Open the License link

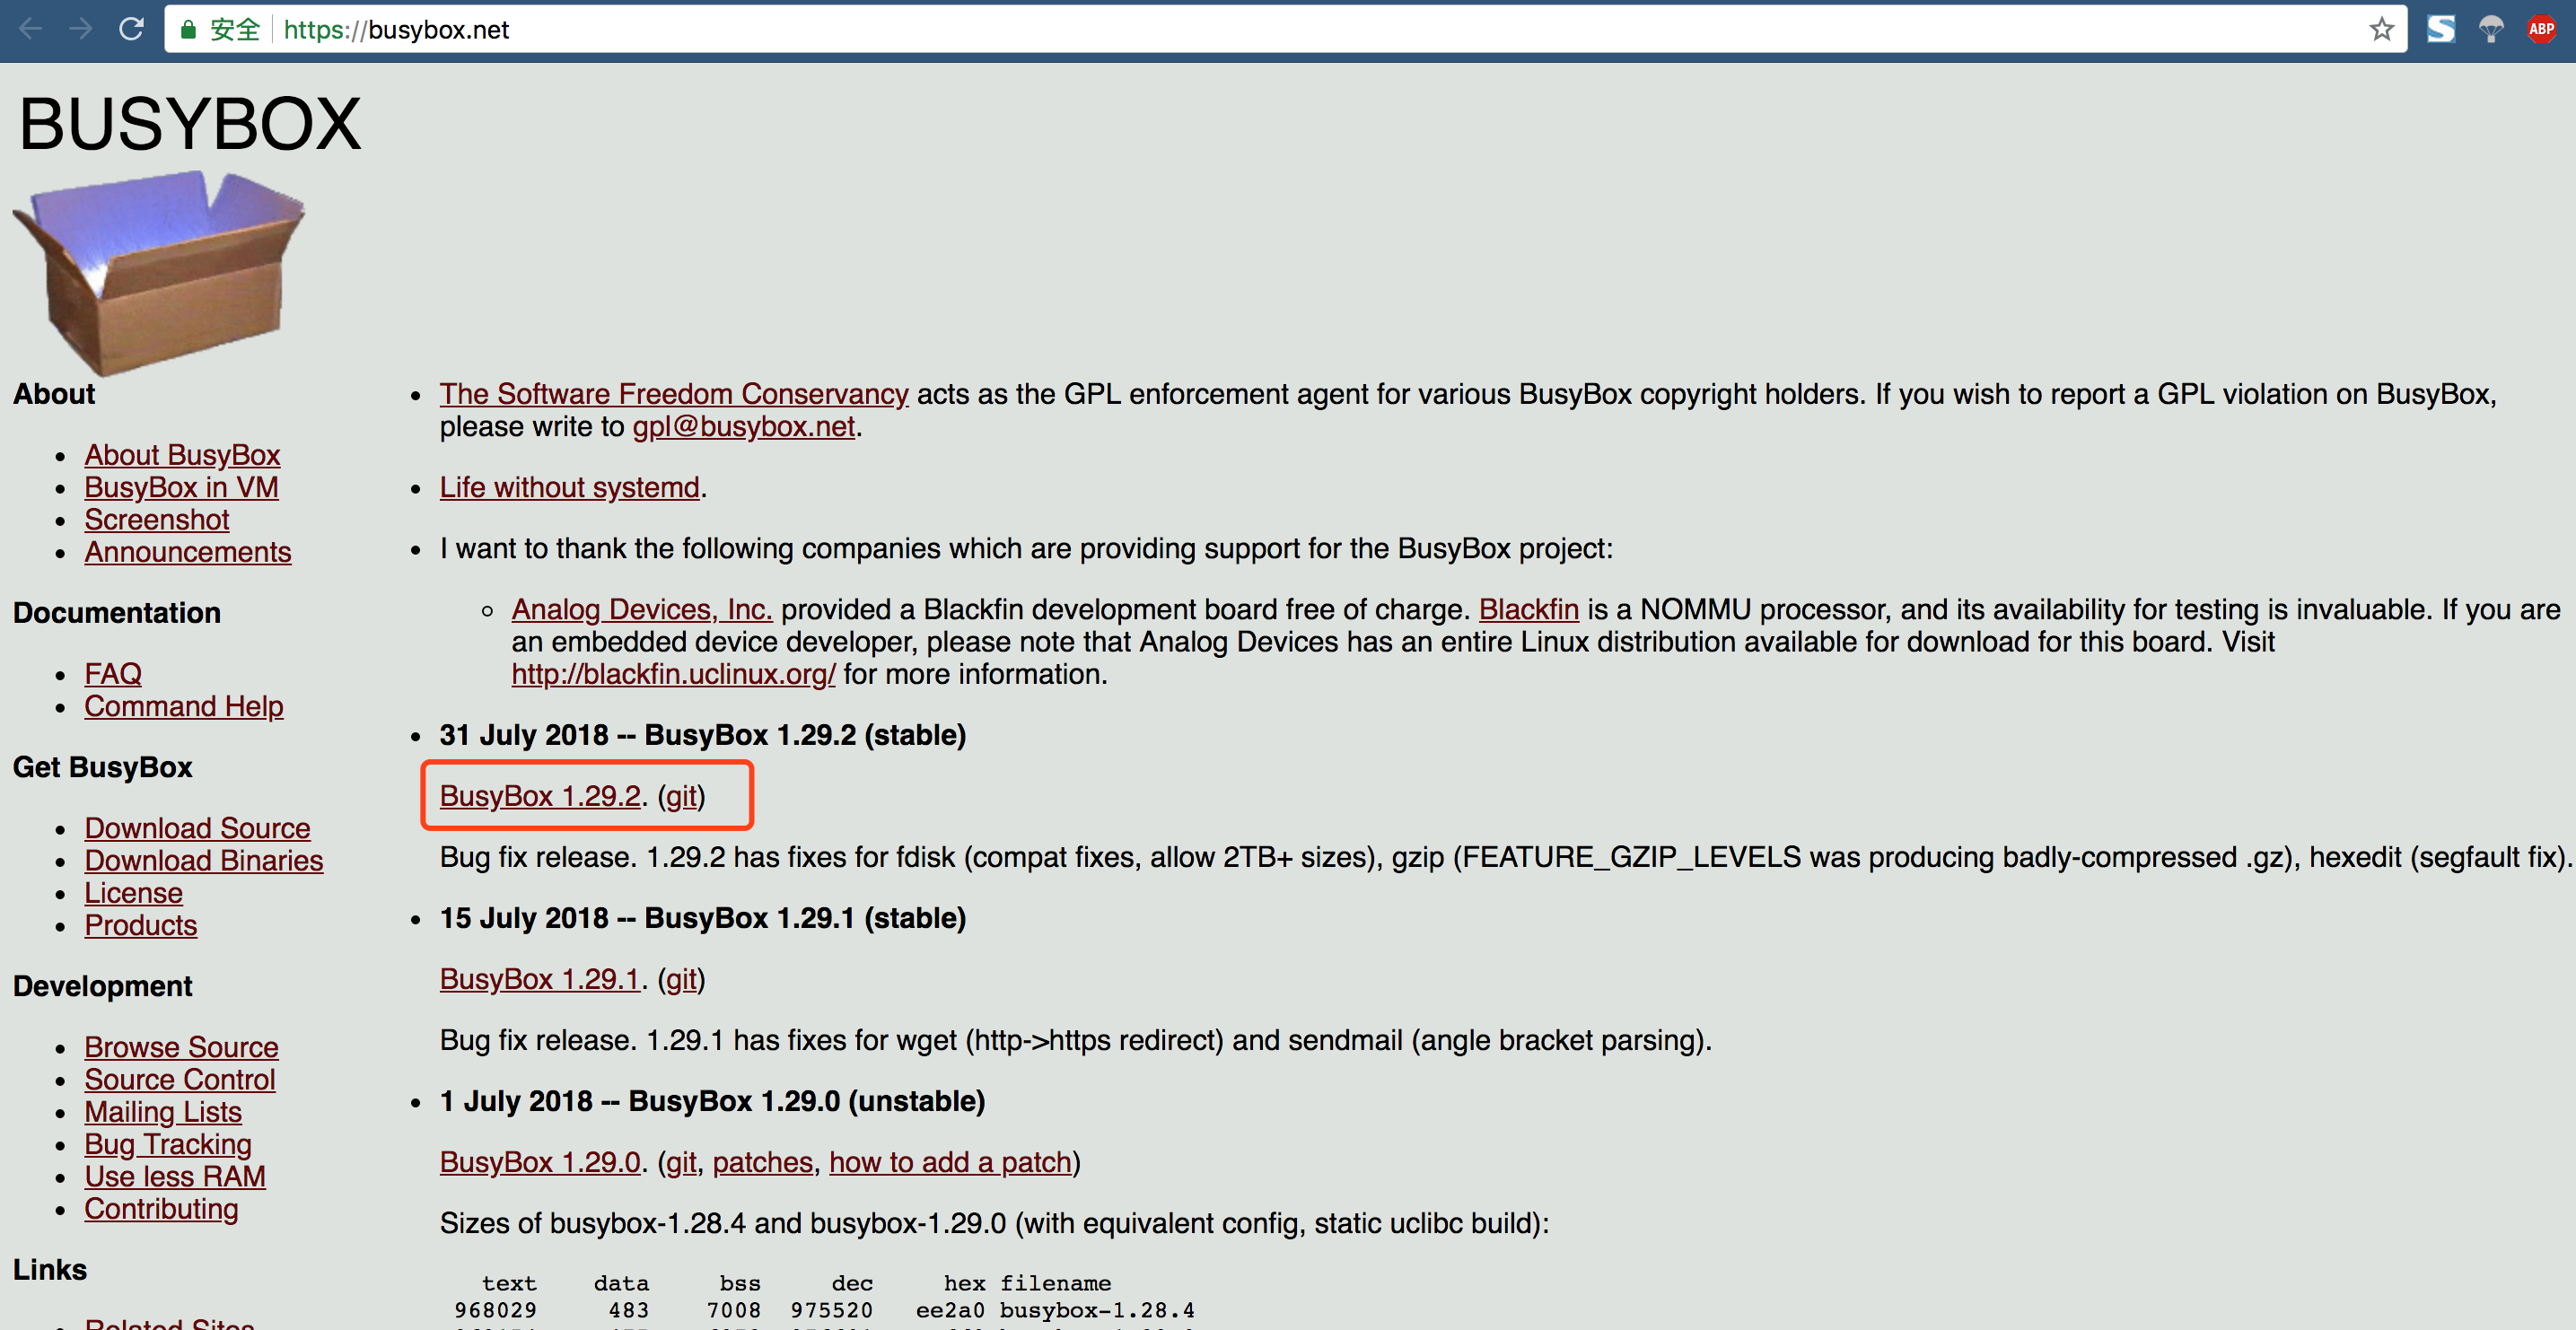134,893
